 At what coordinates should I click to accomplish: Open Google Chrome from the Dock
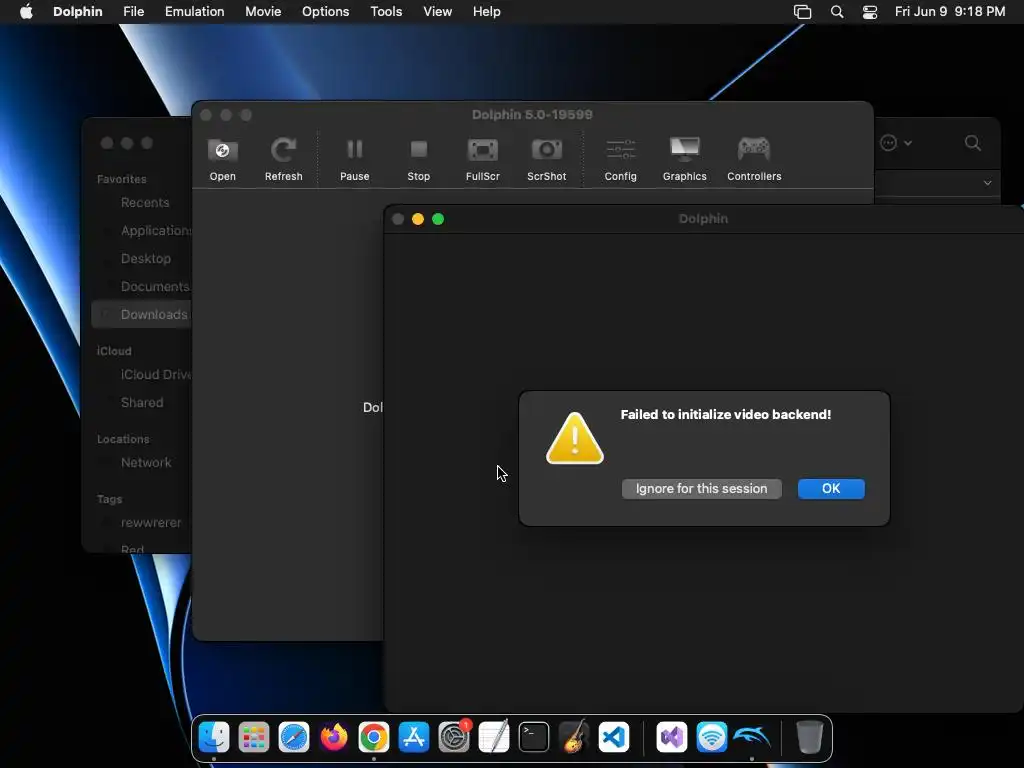coord(374,738)
